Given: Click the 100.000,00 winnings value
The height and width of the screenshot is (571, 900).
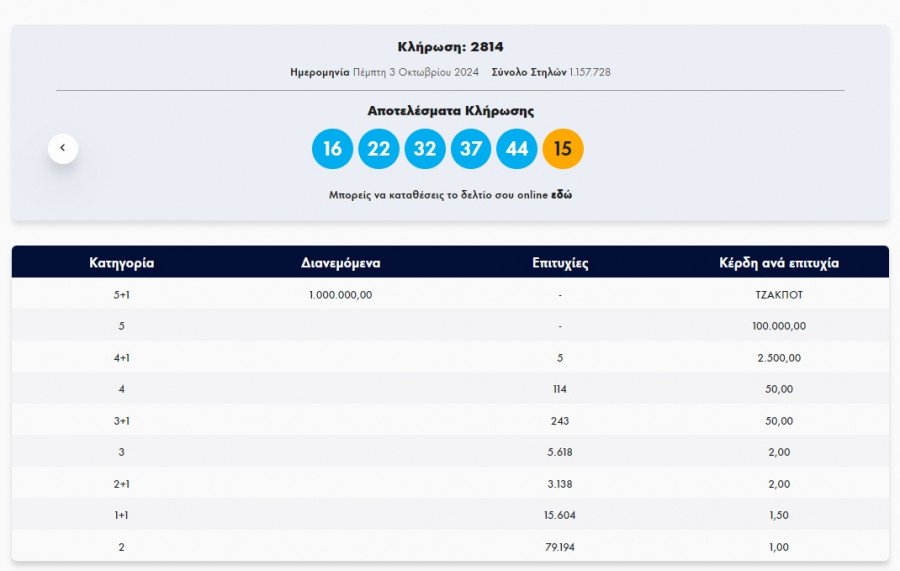Looking at the screenshot, I should coord(779,326).
